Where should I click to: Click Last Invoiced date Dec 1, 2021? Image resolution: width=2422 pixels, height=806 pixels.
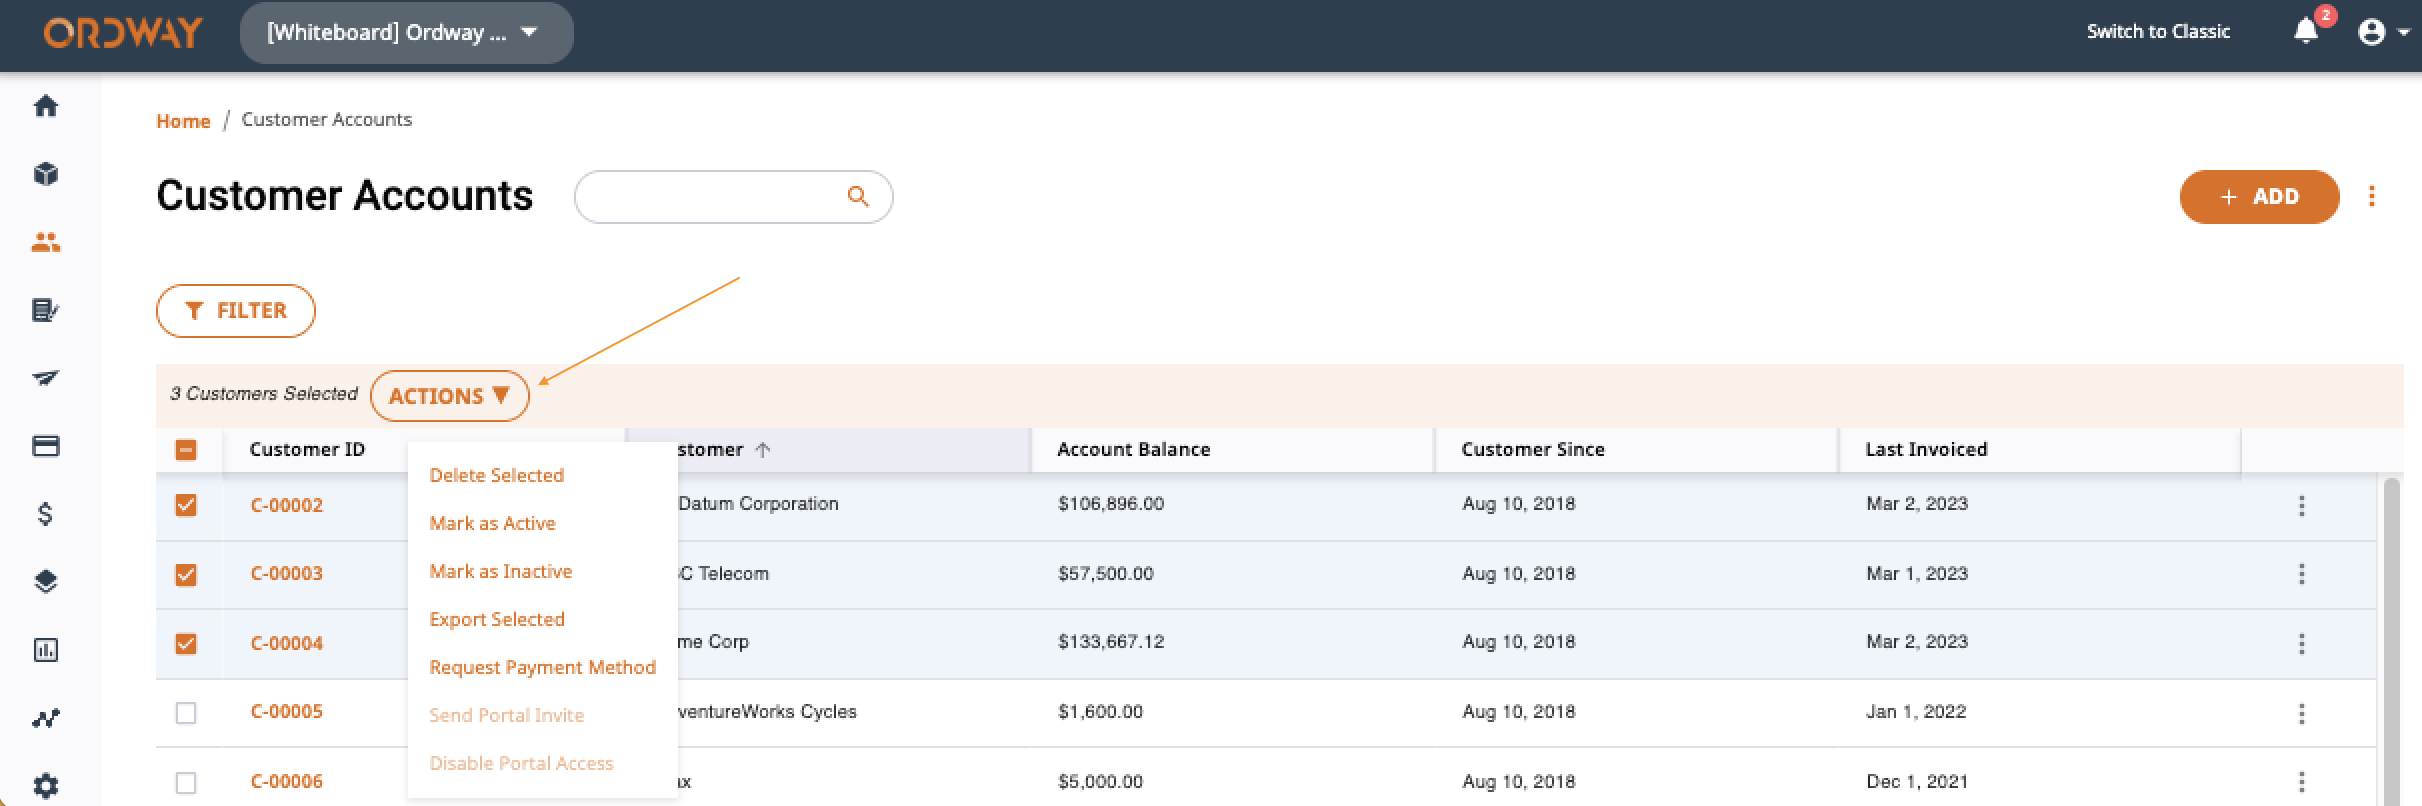(x=1917, y=782)
